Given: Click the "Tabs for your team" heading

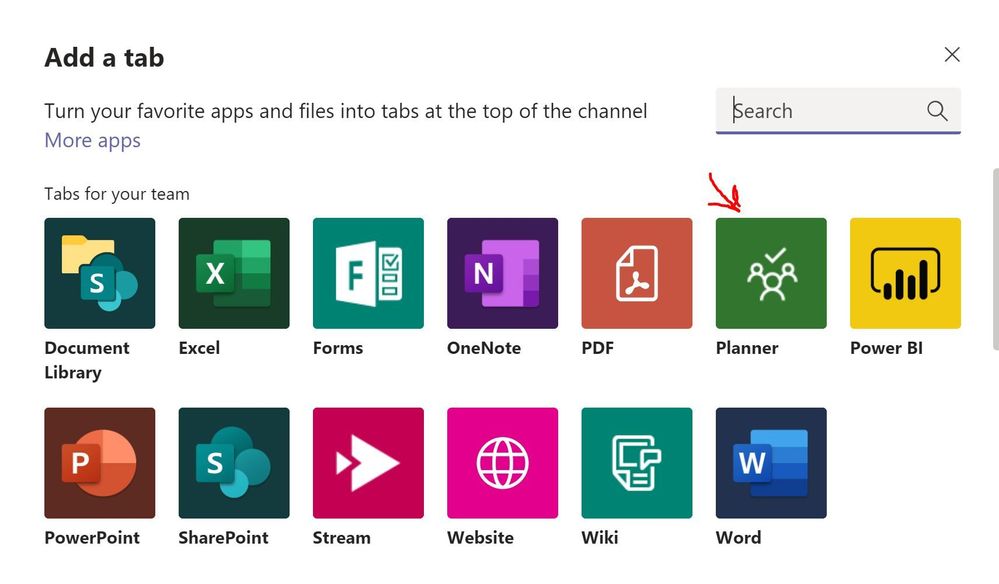Looking at the screenshot, I should point(117,194).
